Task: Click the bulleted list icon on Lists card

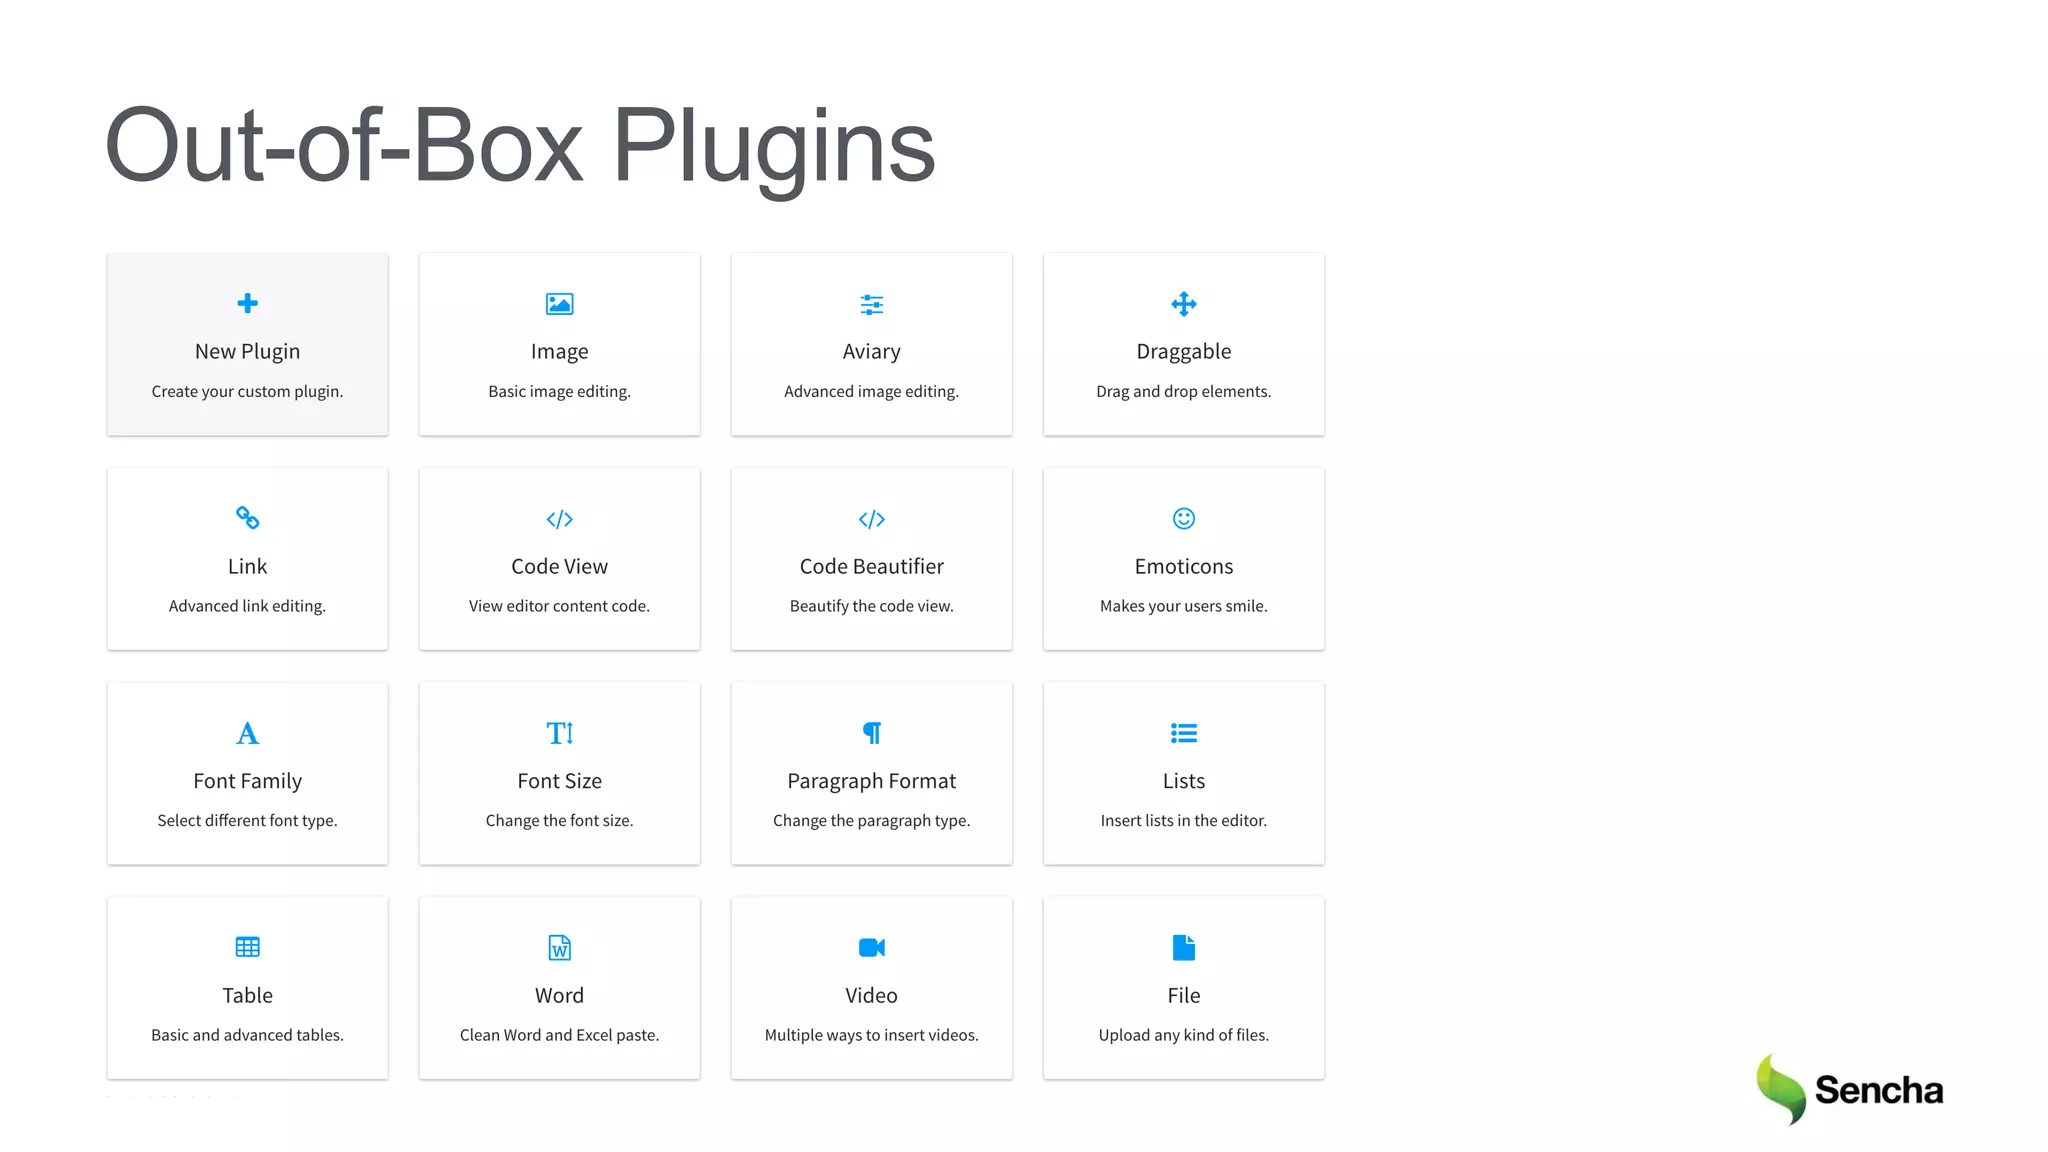Action: pos(1183,733)
